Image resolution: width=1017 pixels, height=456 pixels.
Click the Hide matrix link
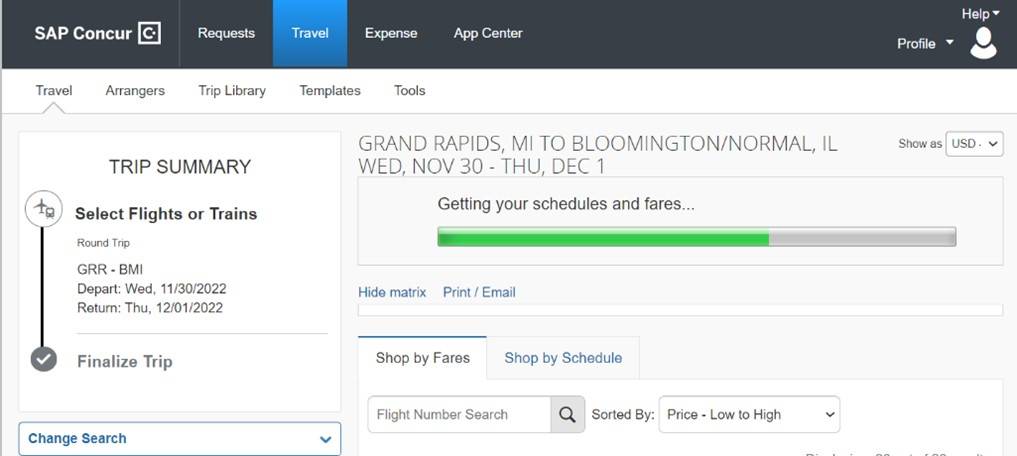click(392, 292)
